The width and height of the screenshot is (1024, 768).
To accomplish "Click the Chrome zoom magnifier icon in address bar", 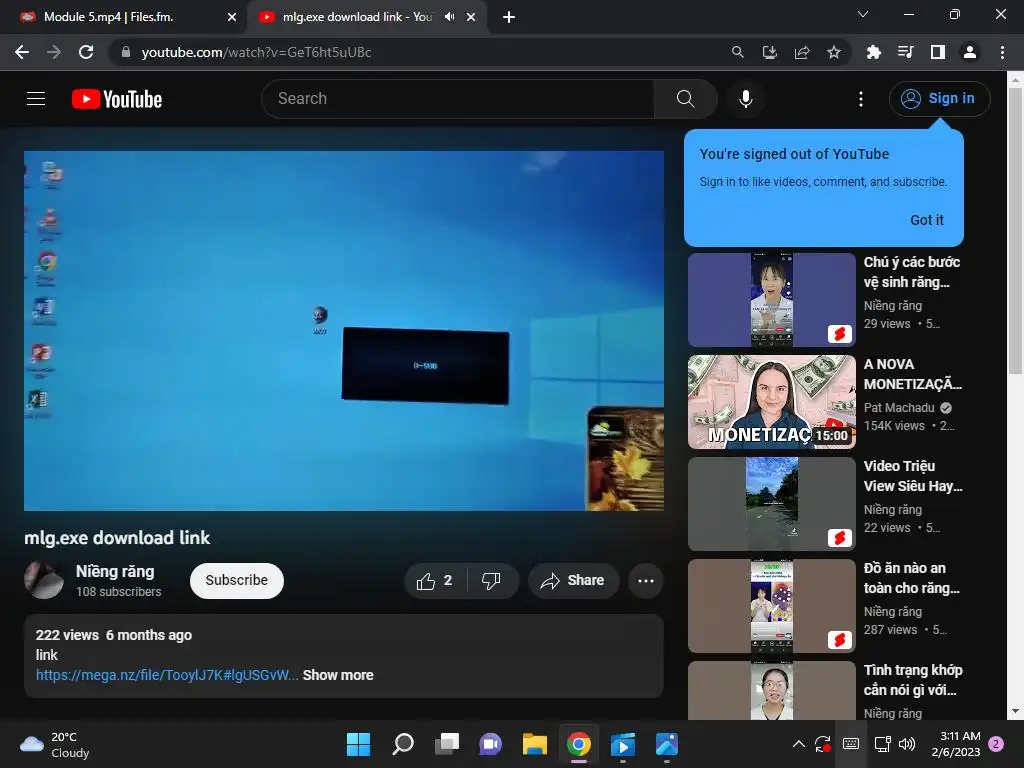I will click(737, 52).
